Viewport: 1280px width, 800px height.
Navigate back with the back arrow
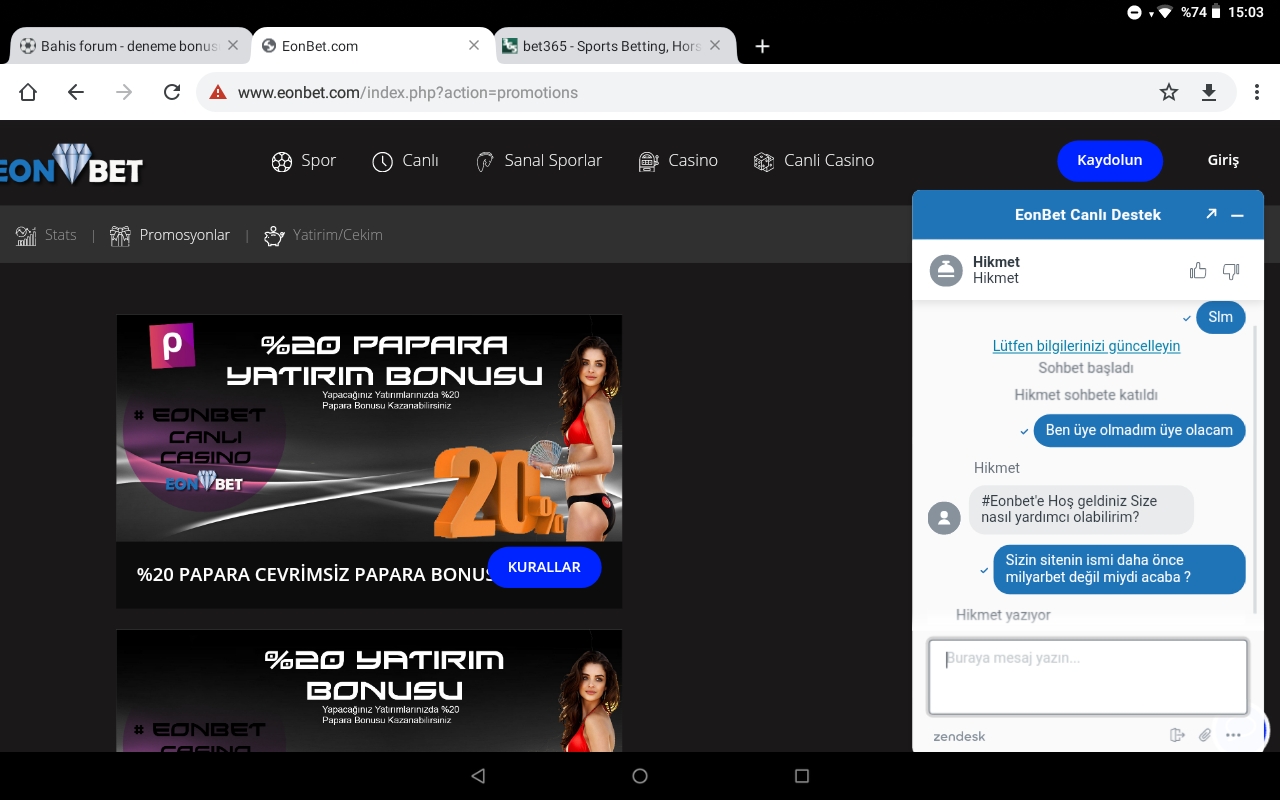[x=76, y=92]
